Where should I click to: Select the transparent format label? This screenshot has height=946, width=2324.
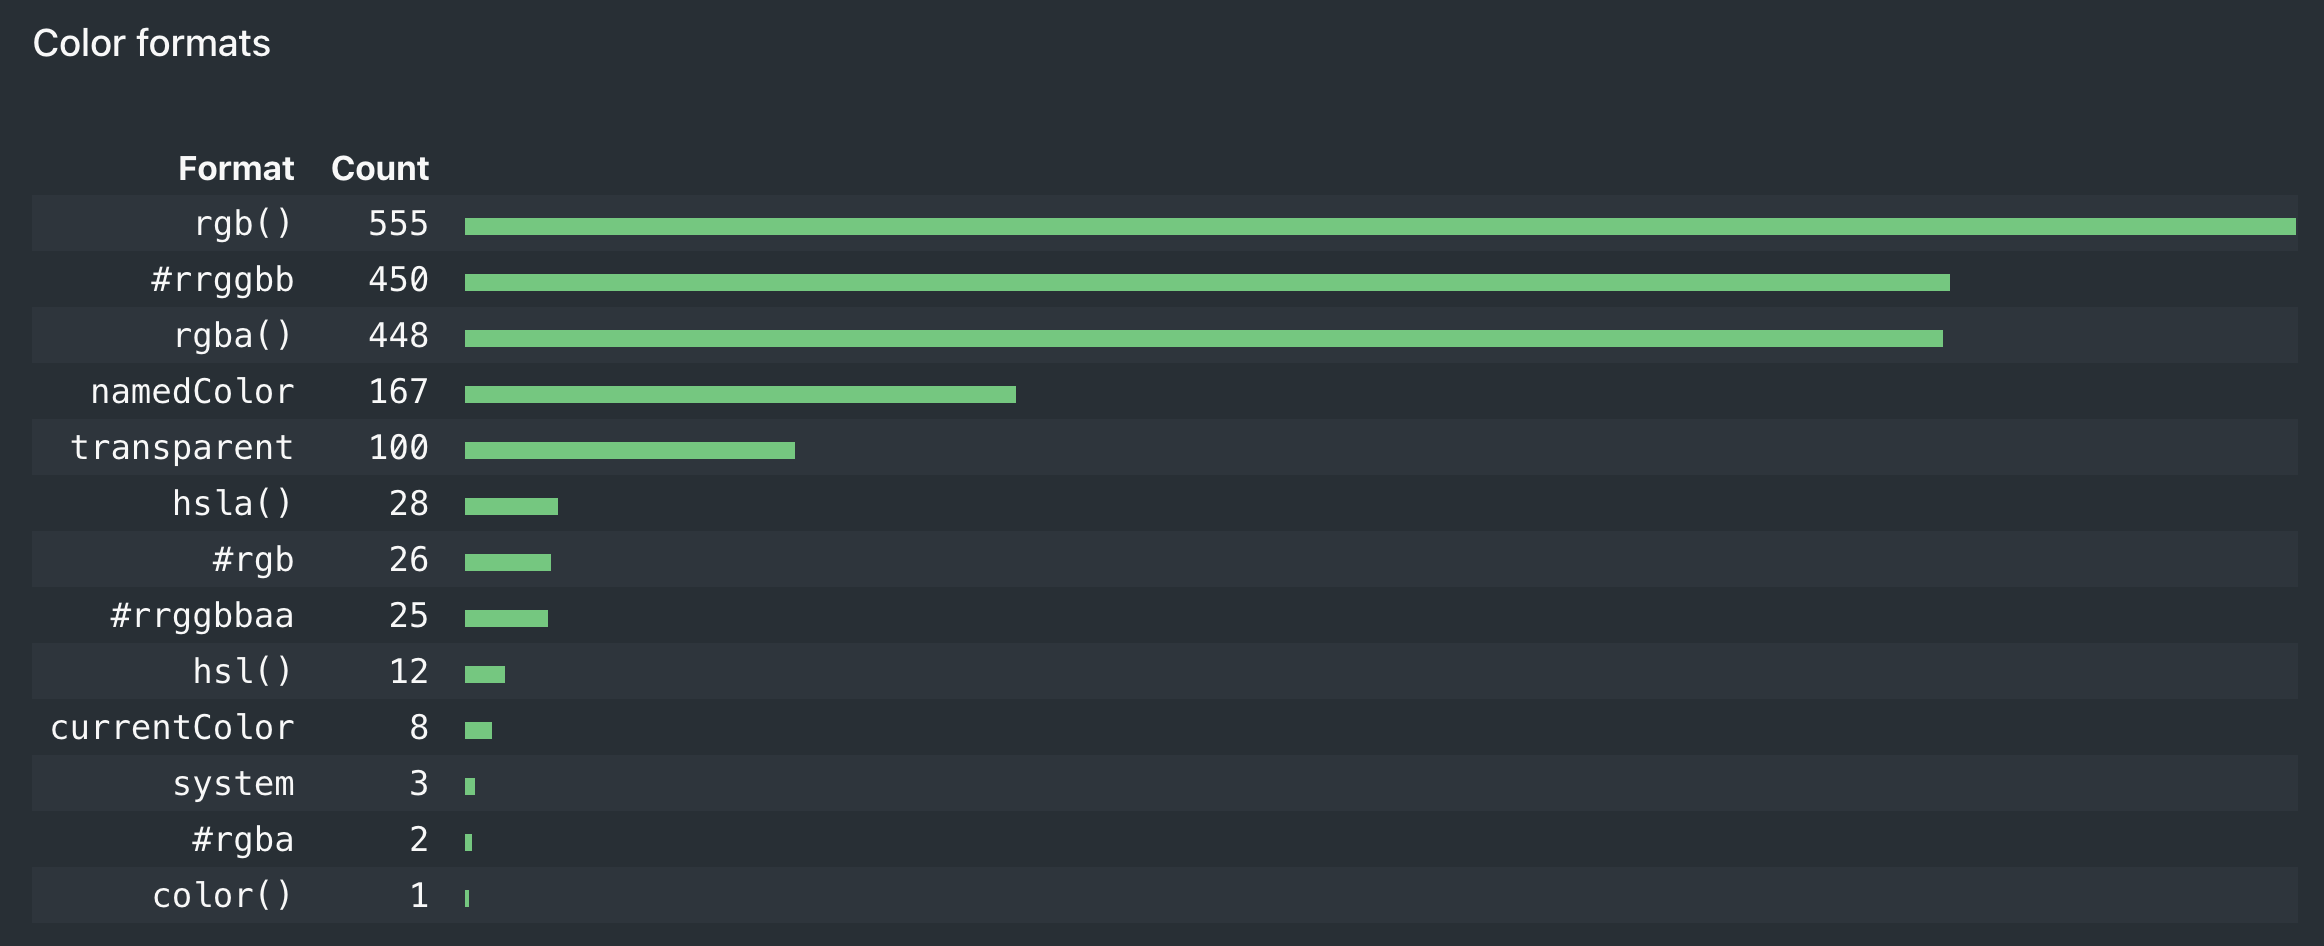click(x=182, y=448)
